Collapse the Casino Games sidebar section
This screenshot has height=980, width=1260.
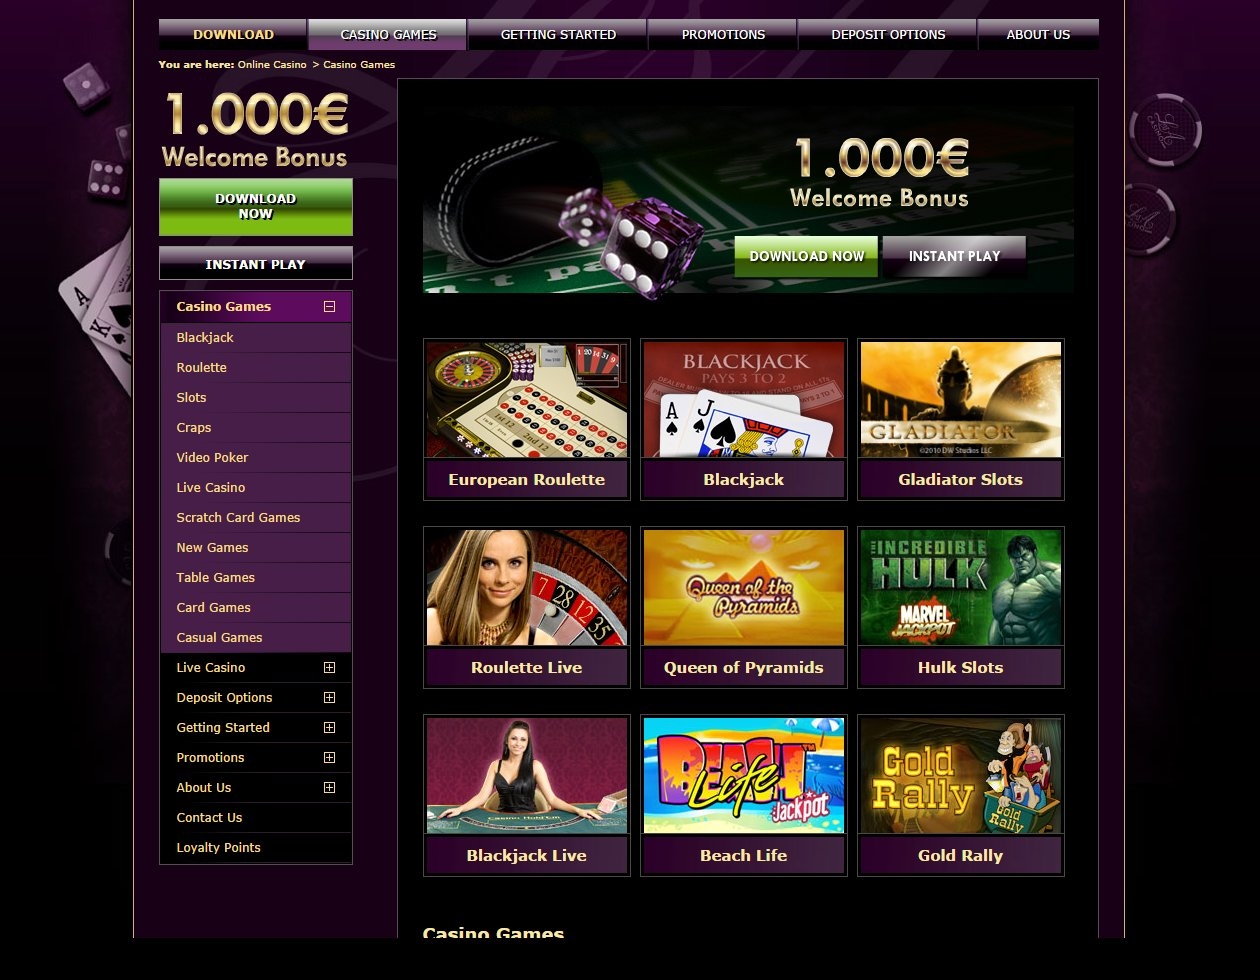[x=329, y=307]
